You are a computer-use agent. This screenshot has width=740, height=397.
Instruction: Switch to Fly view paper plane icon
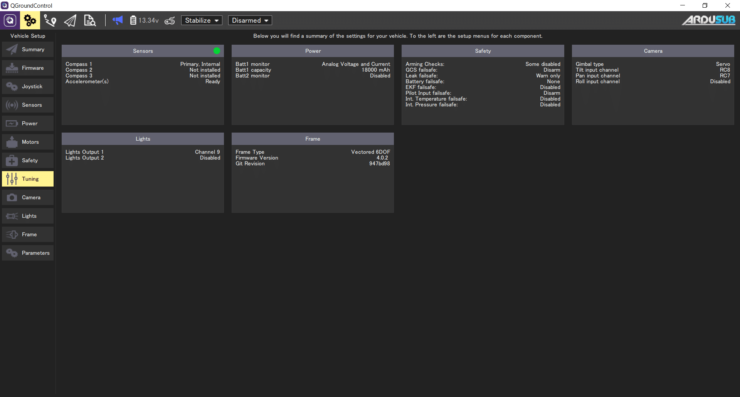pyautogui.click(x=70, y=20)
